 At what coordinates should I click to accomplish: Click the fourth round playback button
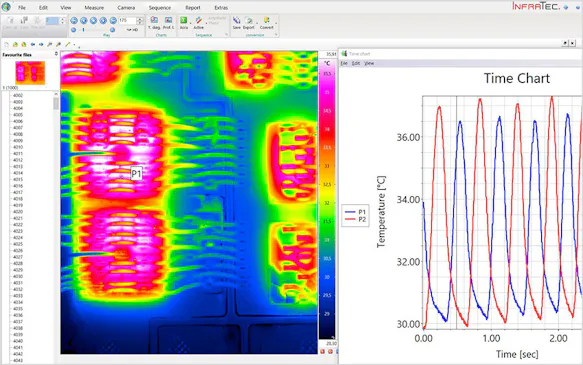coord(103,20)
